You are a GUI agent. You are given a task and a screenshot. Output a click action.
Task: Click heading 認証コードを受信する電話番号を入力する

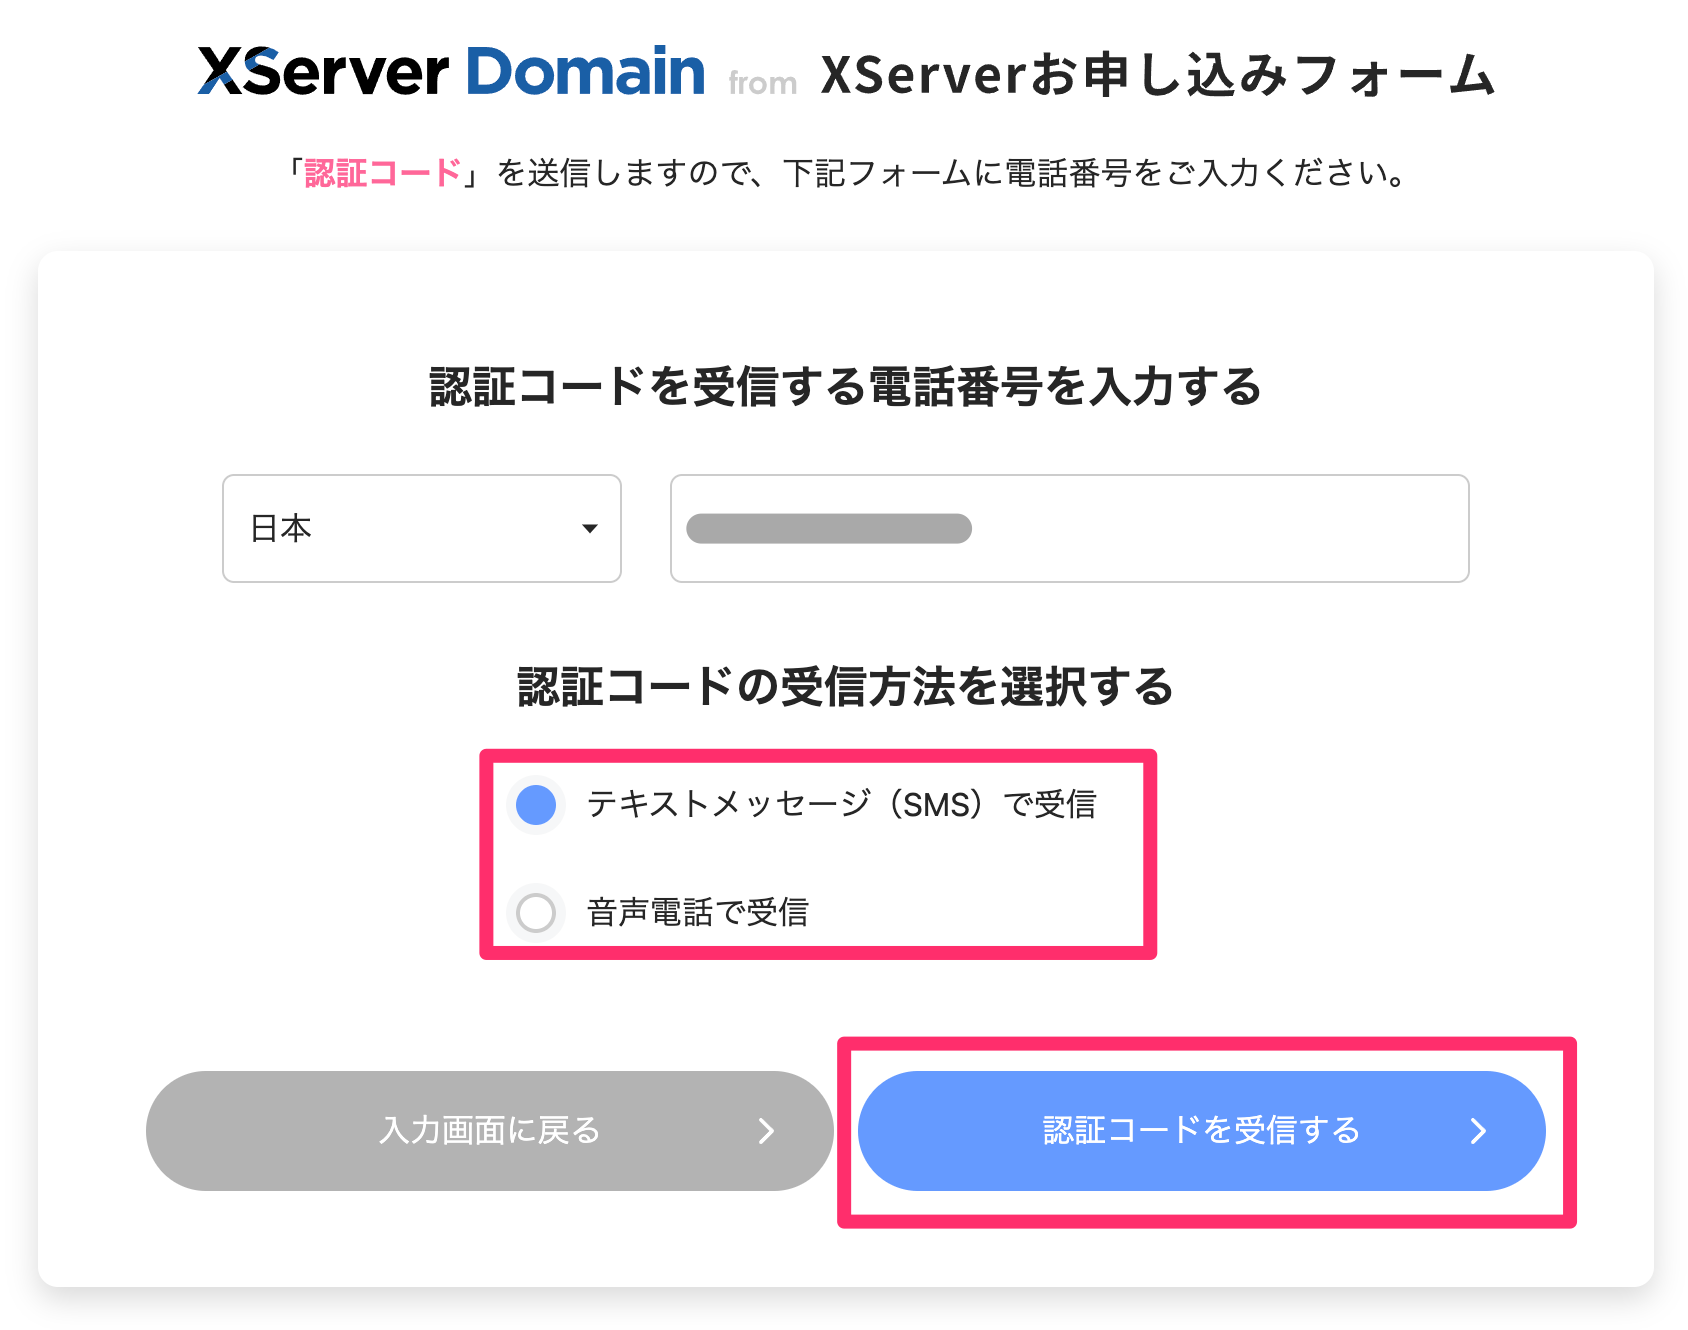pyautogui.click(x=845, y=387)
